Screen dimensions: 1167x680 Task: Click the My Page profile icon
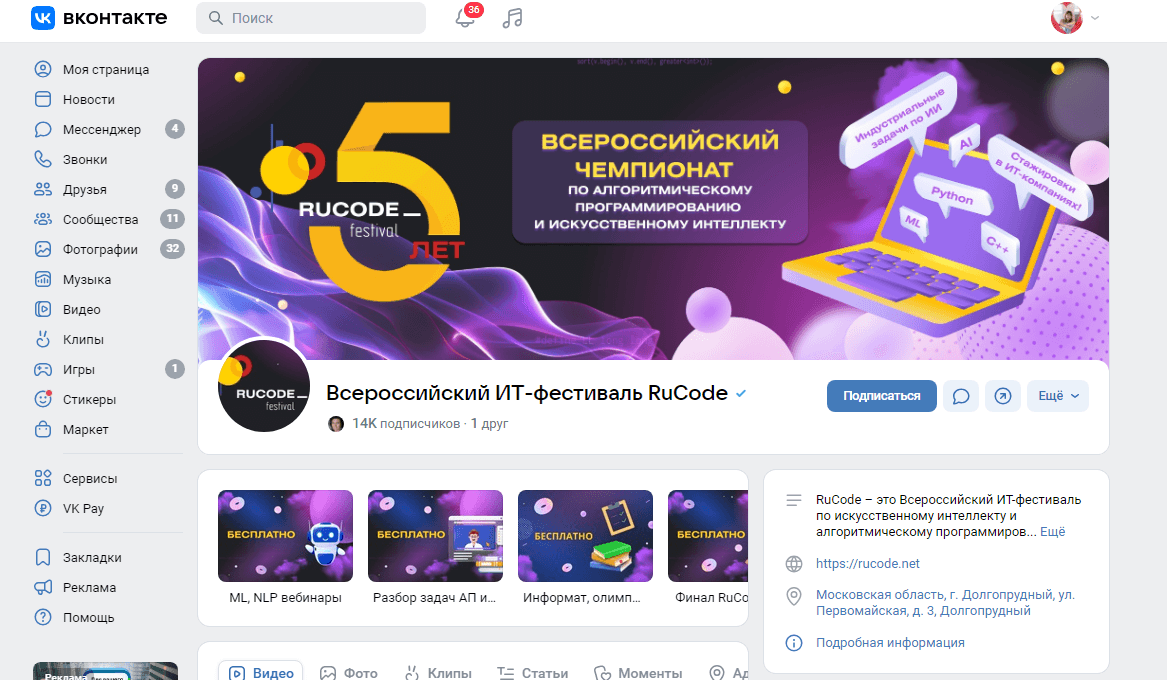tap(43, 69)
